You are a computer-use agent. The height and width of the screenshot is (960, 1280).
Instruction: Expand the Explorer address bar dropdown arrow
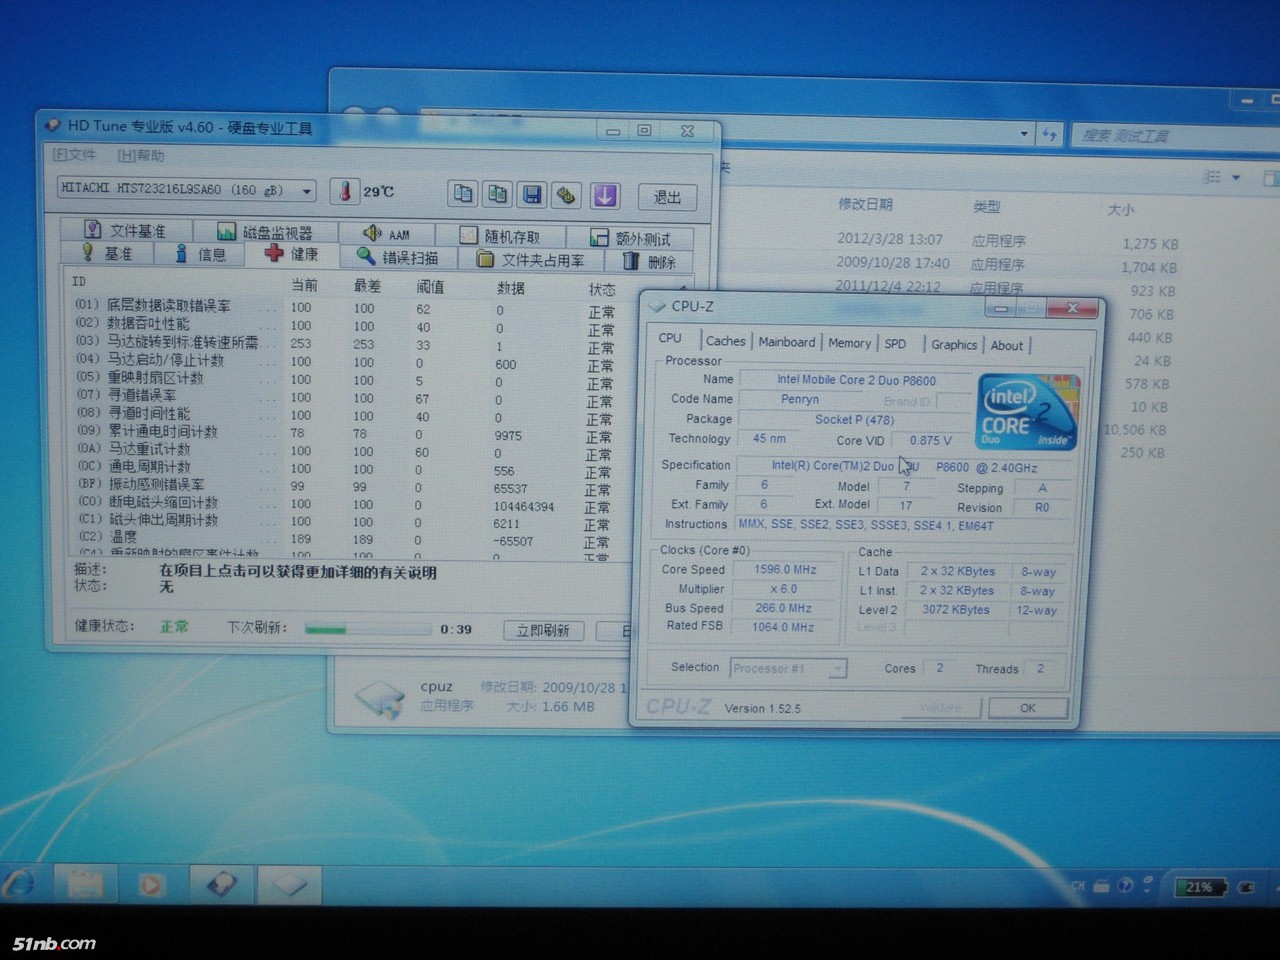pos(1024,132)
